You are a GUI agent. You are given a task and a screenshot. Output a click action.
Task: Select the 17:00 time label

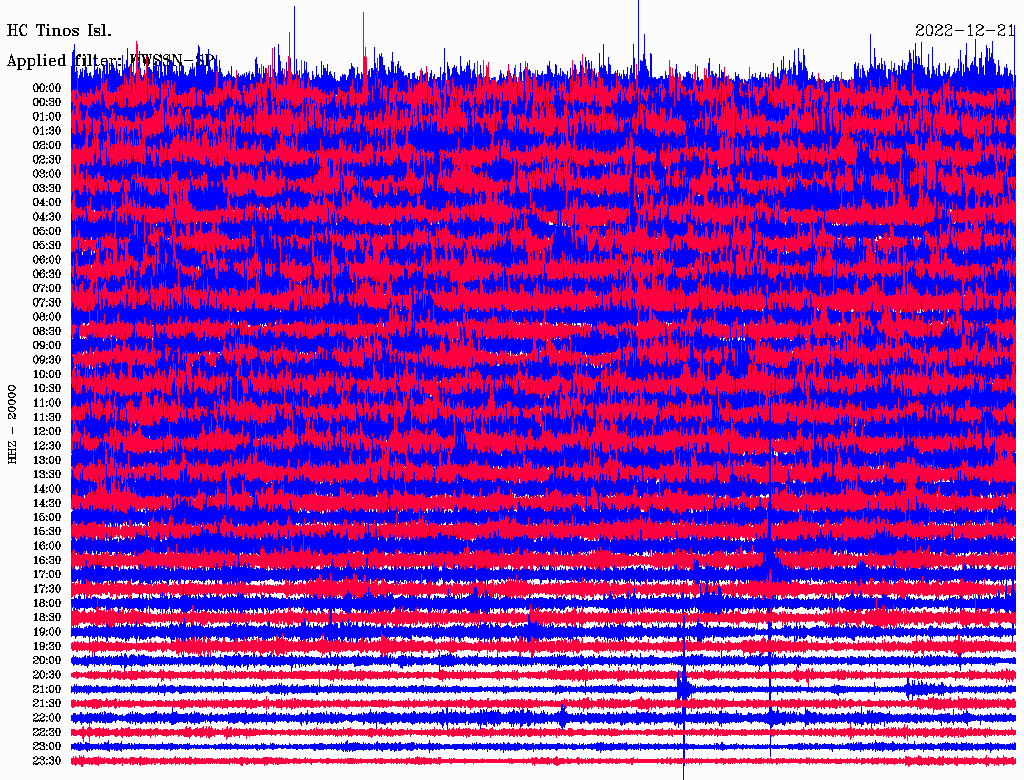click(x=47, y=574)
